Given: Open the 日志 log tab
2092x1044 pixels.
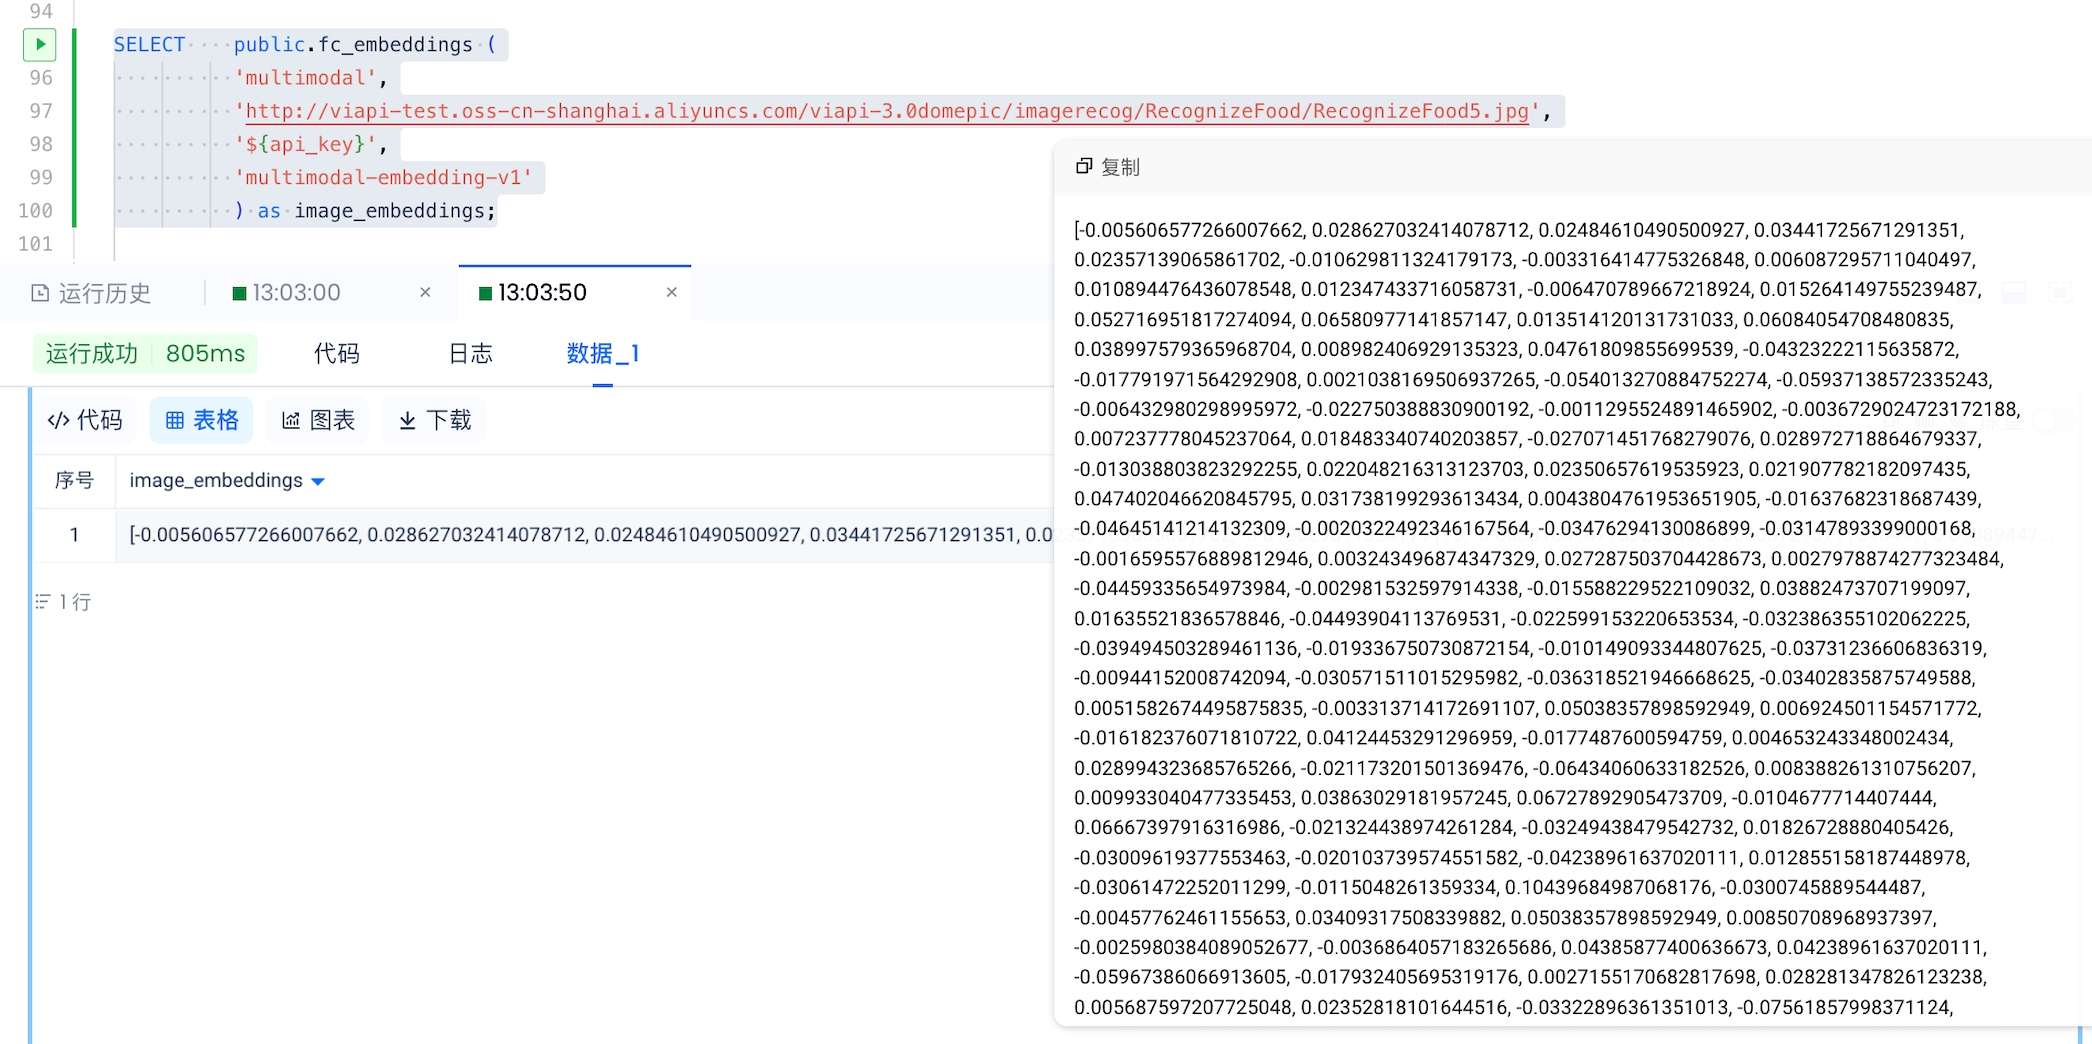Looking at the screenshot, I should pyautogui.click(x=470, y=353).
